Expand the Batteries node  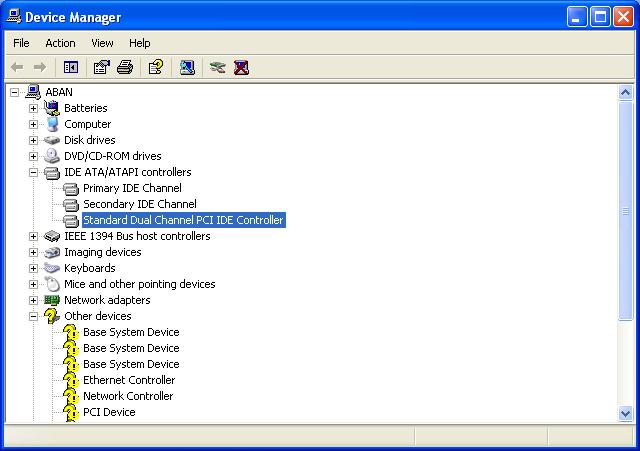coord(33,108)
